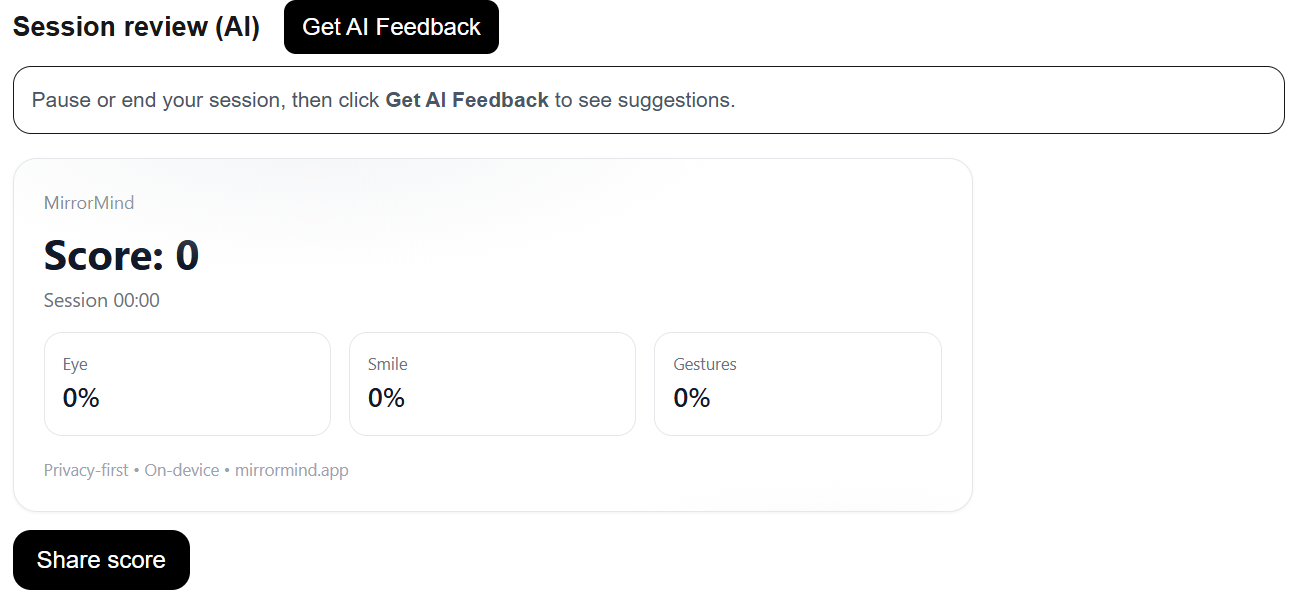Image resolution: width=1296 pixels, height=601 pixels.
Task: Select the Eye percentage card
Action: [x=187, y=384]
